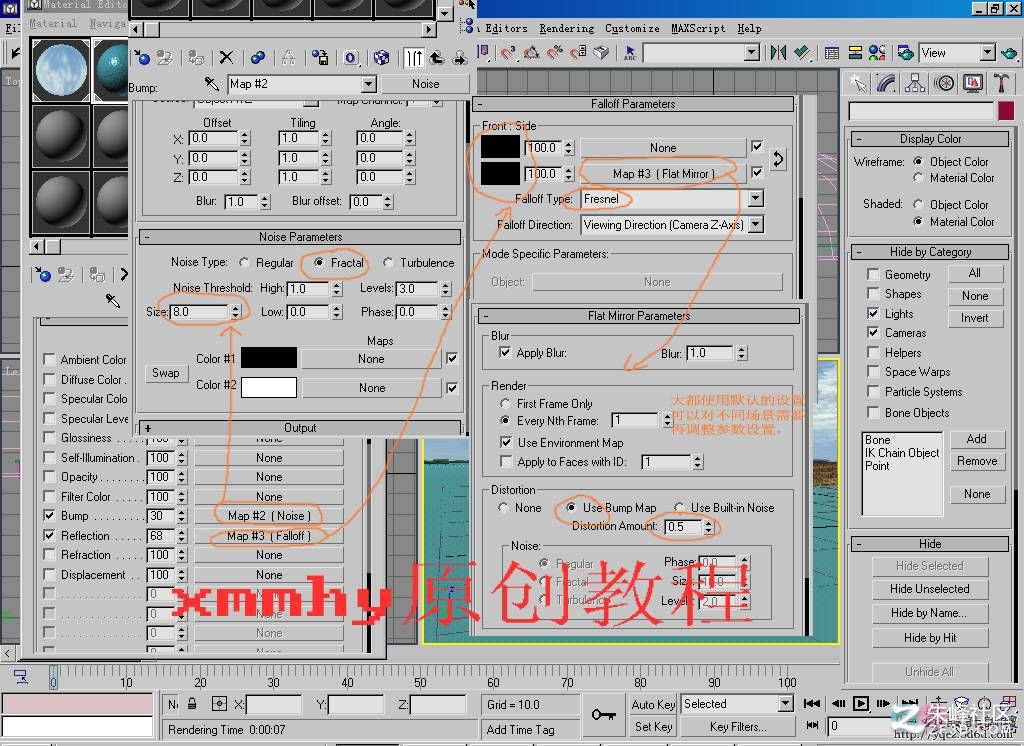Click Quick Render teapot icon
1024x746 pixels.
point(1010,53)
